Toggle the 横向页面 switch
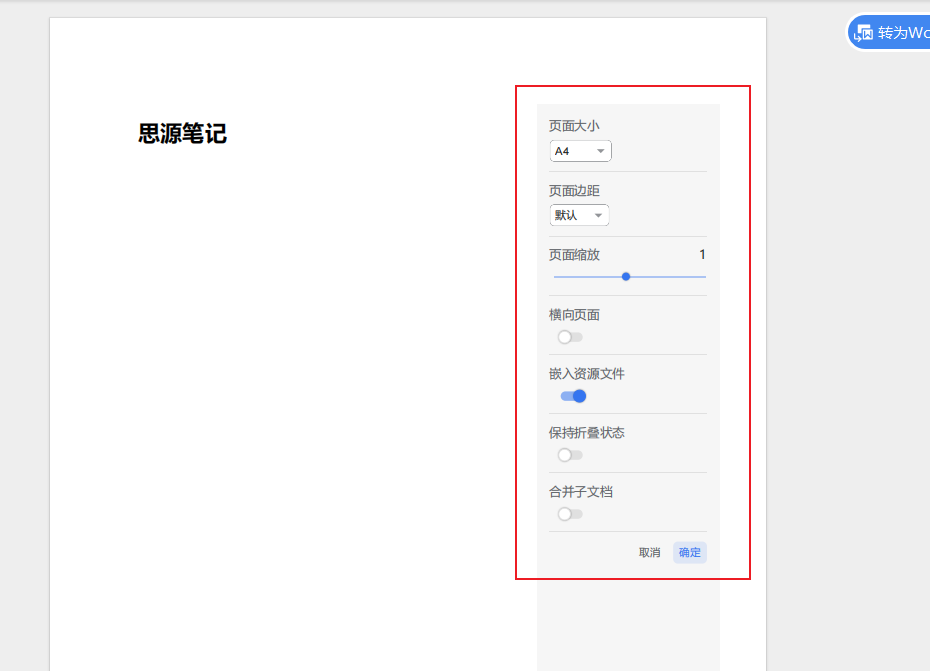 pyautogui.click(x=570, y=337)
